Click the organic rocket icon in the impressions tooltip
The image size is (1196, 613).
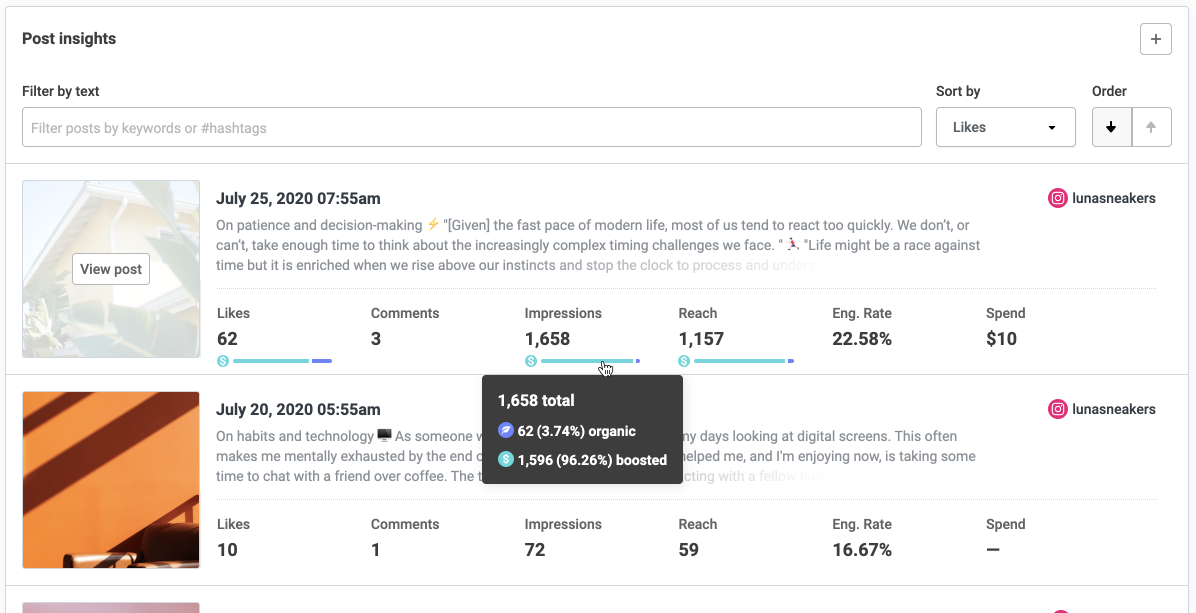(505, 430)
